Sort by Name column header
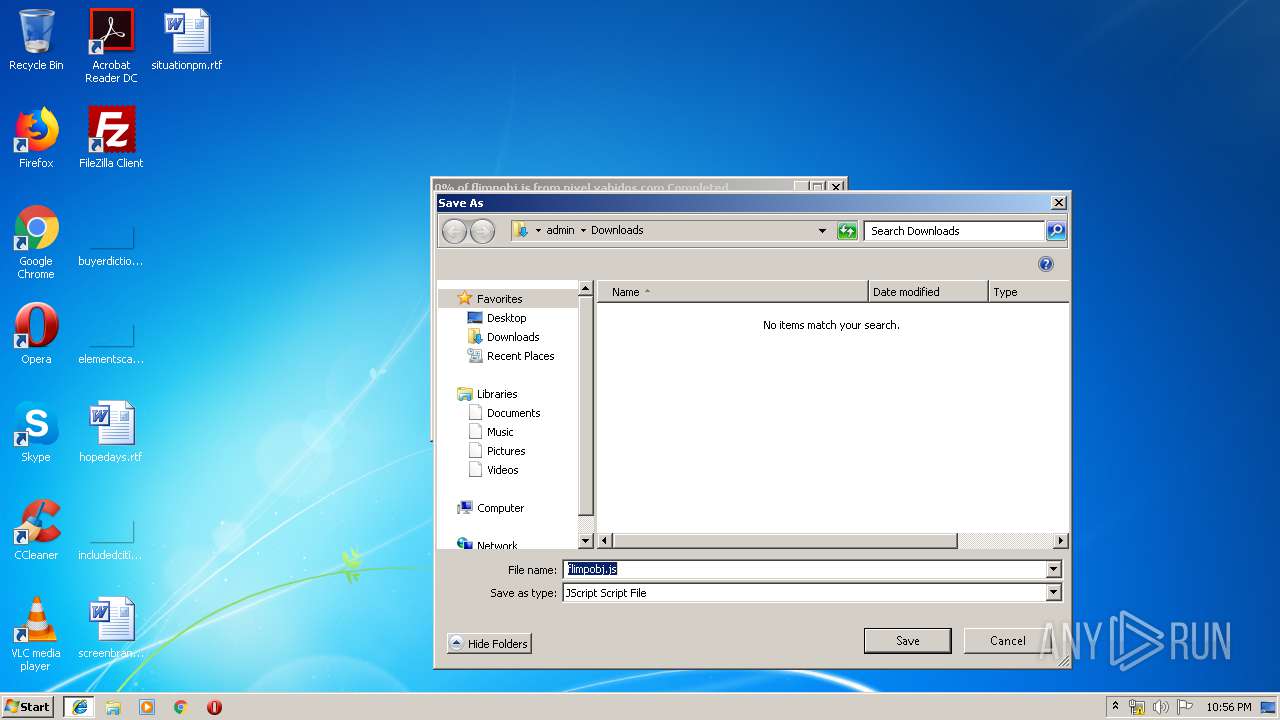Screen dimensions: 1280x720 tap(733, 292)
